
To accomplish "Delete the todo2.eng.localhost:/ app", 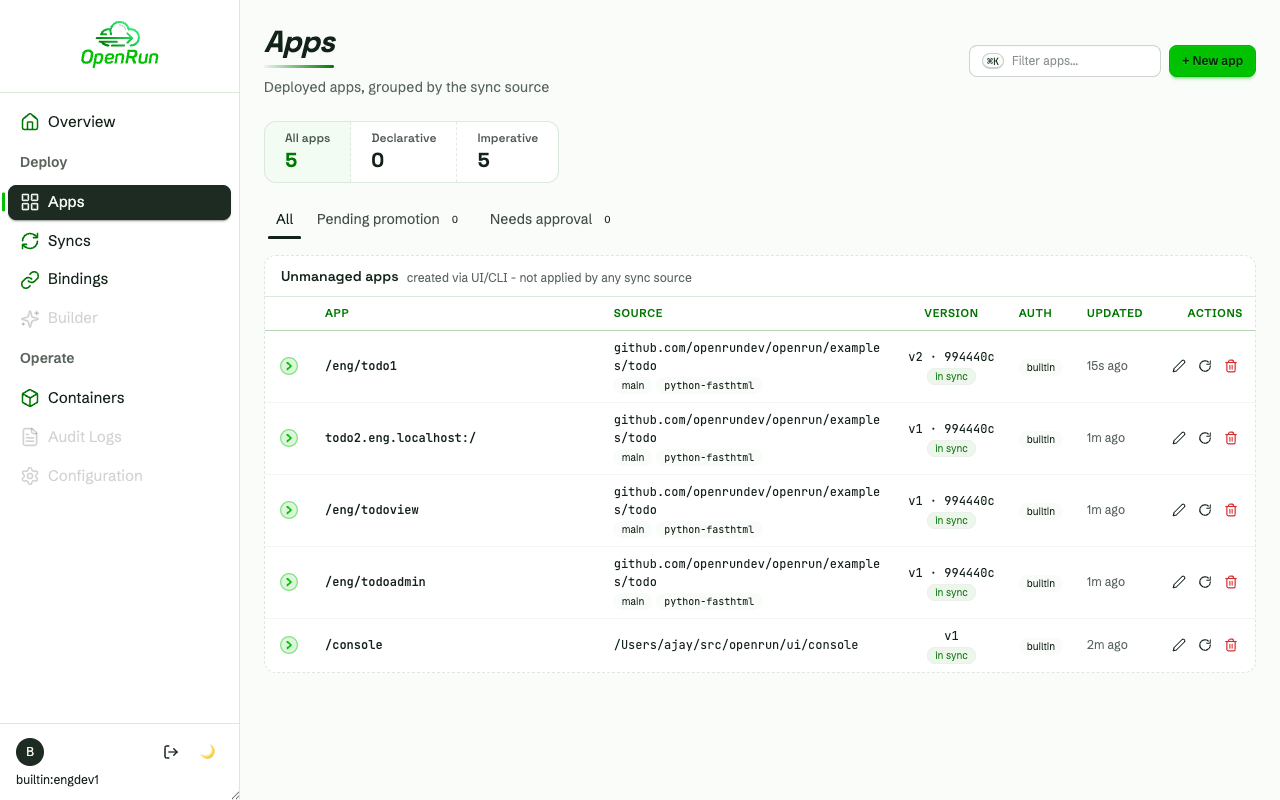I will coord(1231,438).
